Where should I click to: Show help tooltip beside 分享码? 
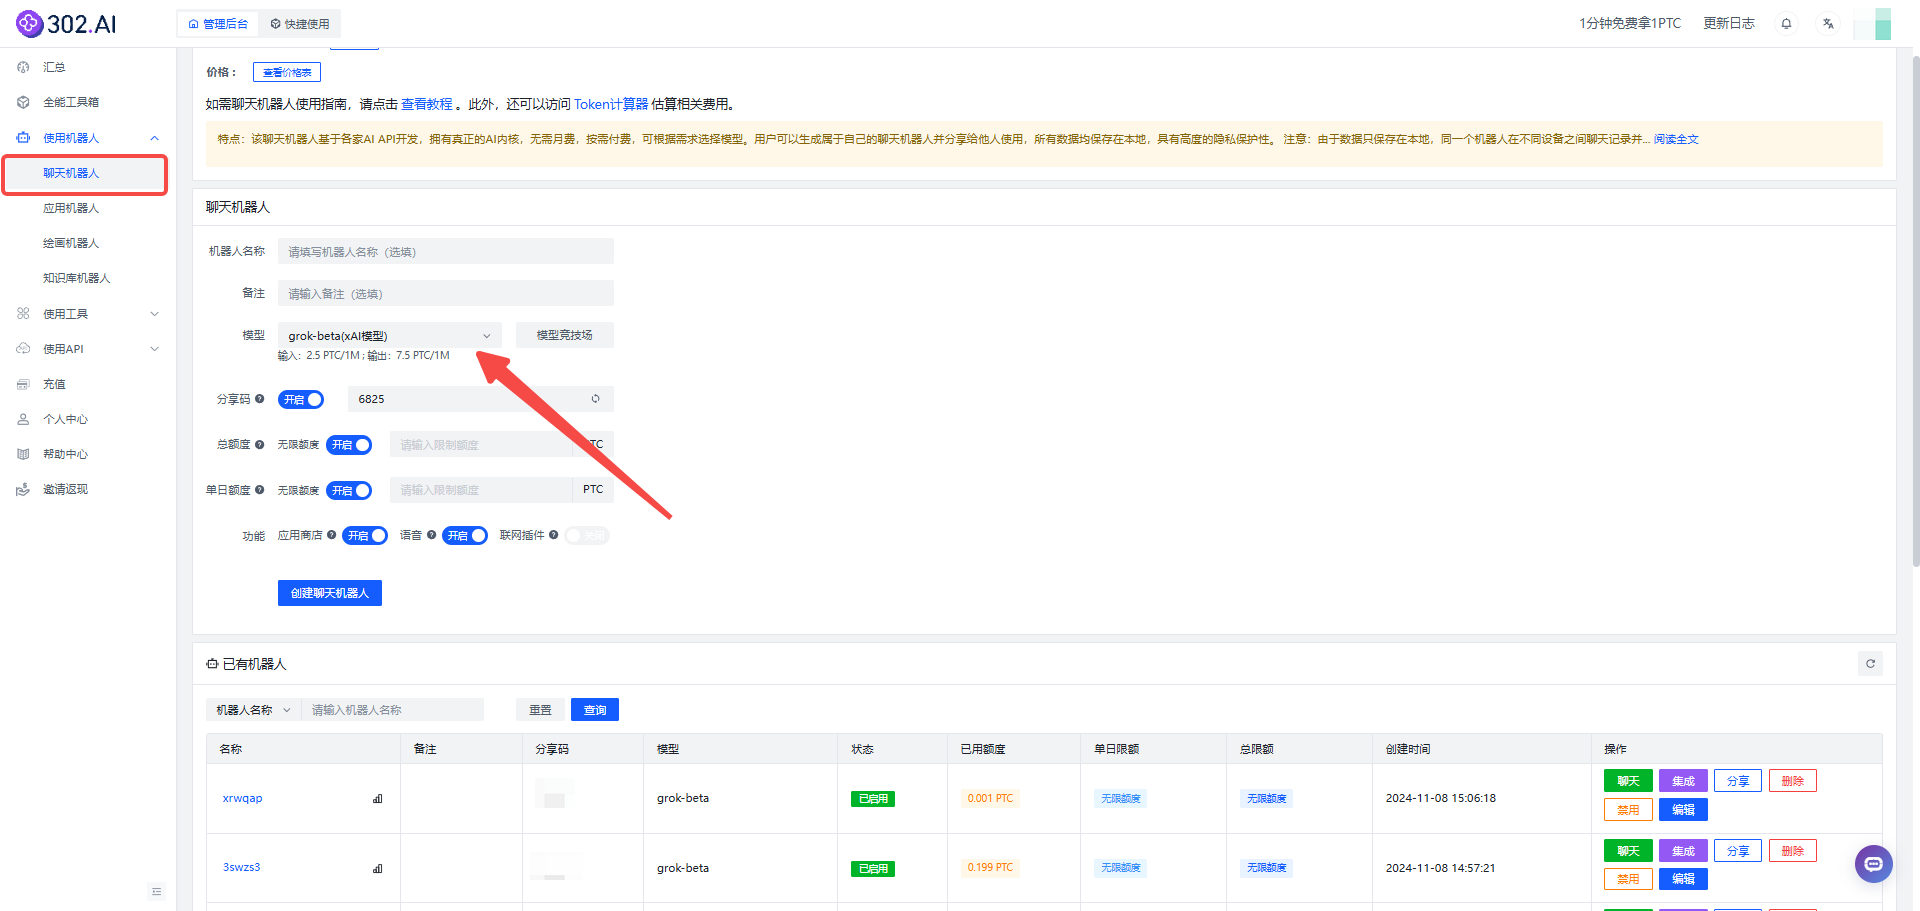pyautogui.click(x=259, y=399)
